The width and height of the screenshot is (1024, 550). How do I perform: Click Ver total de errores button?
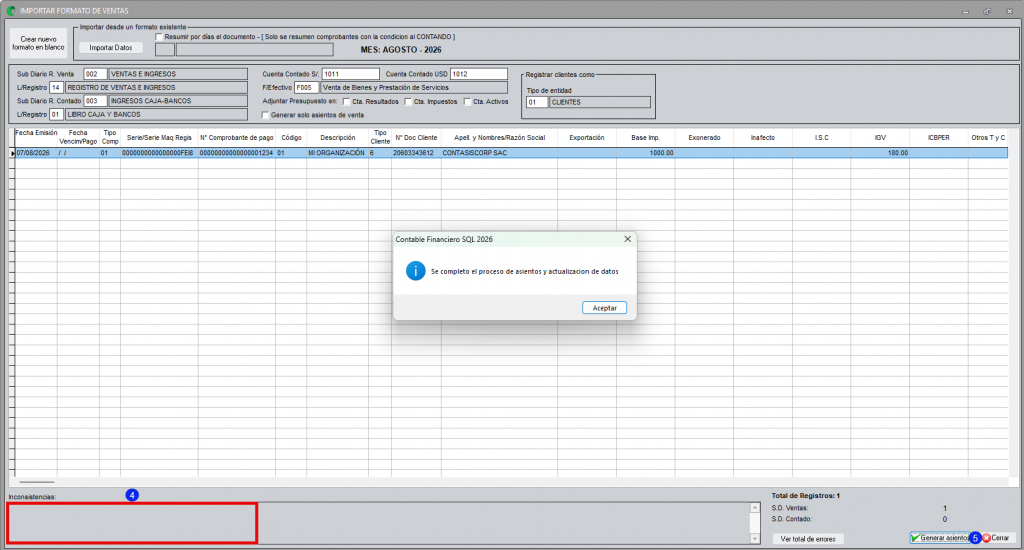808,539
